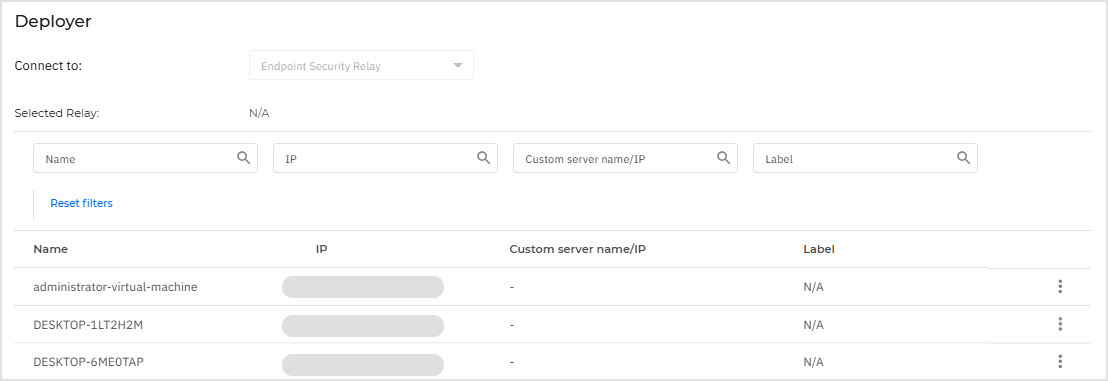Select the administrator-virtual-machine entry
1108x381 pixels.
pyautogui.click(x=115, y=287)
